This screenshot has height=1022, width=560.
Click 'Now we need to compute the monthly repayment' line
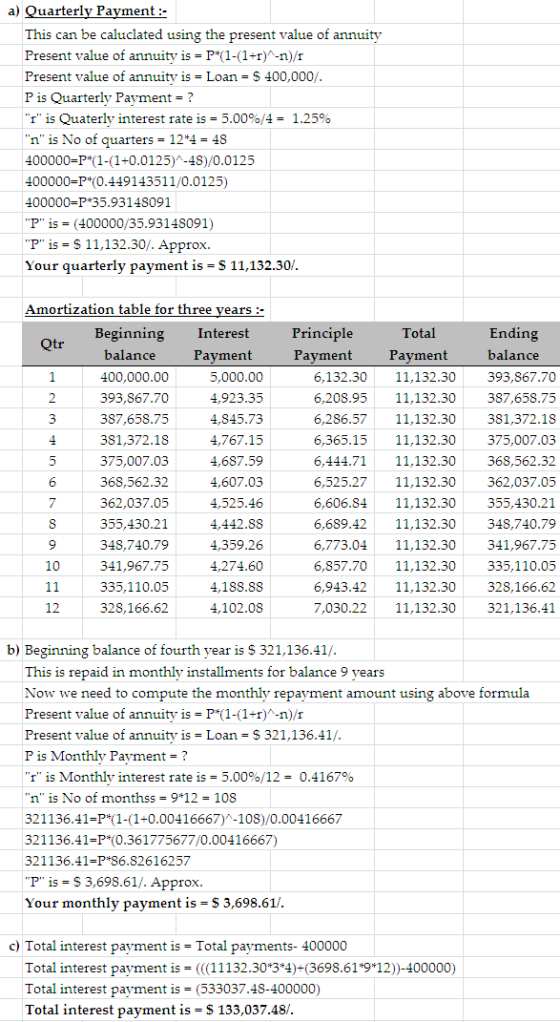(277, 692)
